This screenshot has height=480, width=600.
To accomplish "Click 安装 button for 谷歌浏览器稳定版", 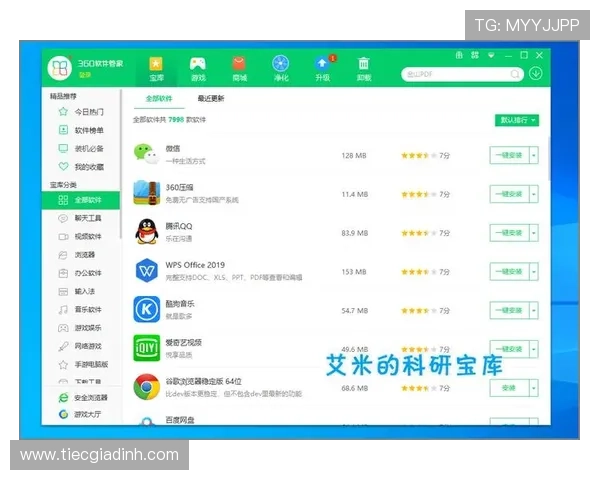I will pos(509,388).
